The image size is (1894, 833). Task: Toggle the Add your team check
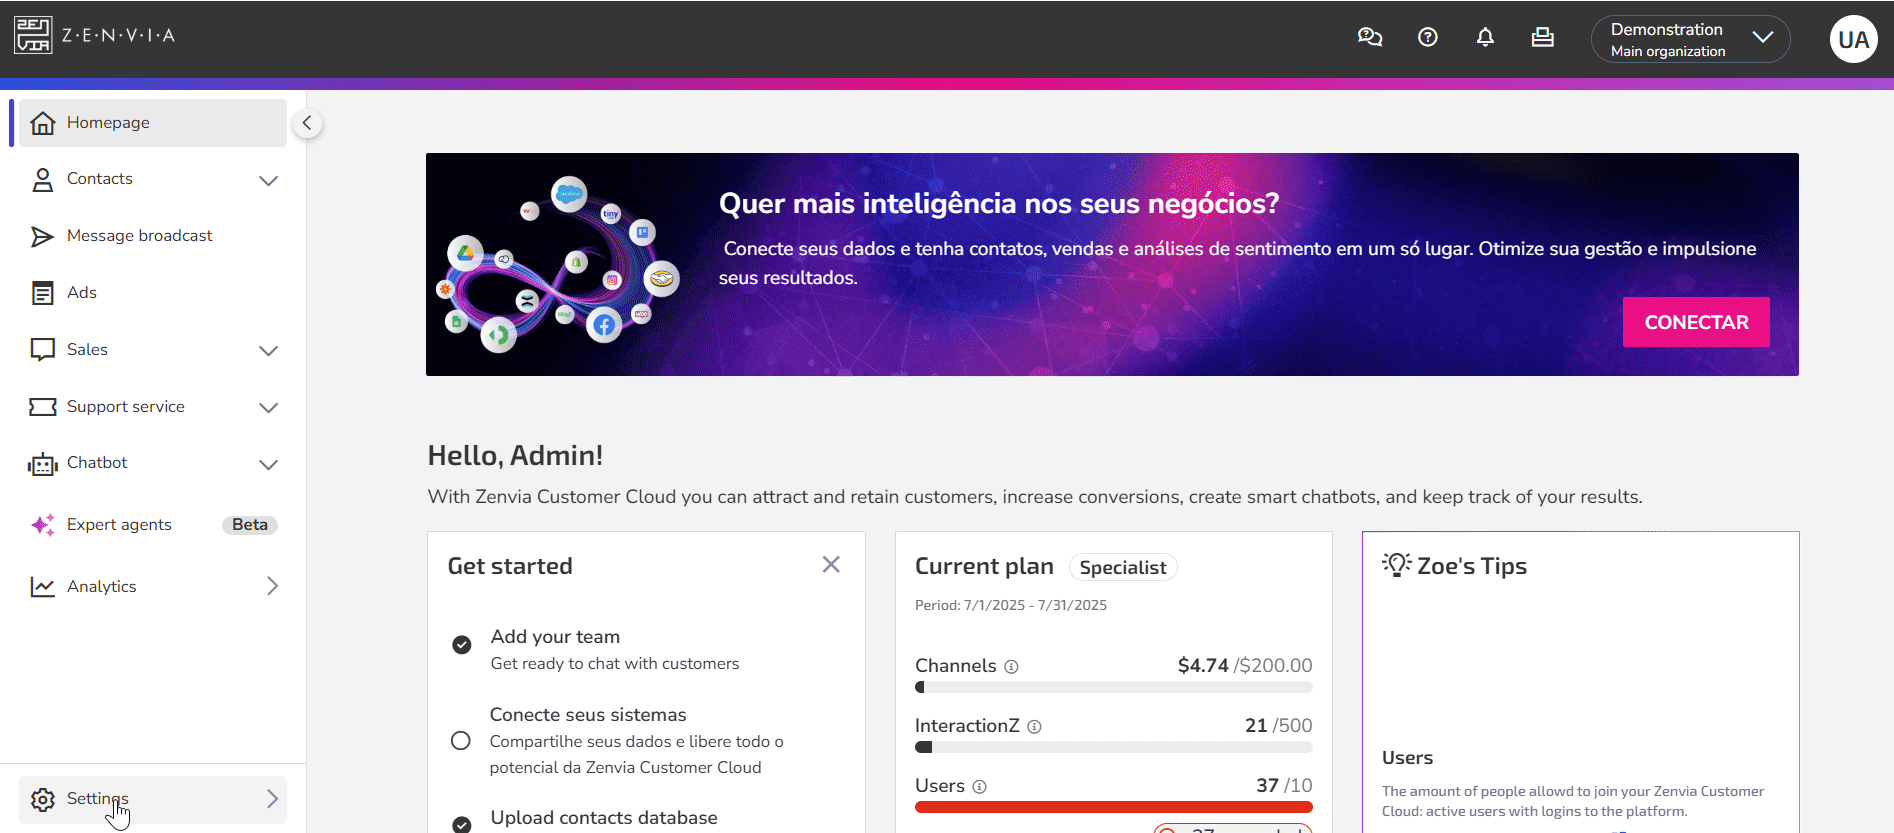tap(462, 645)
